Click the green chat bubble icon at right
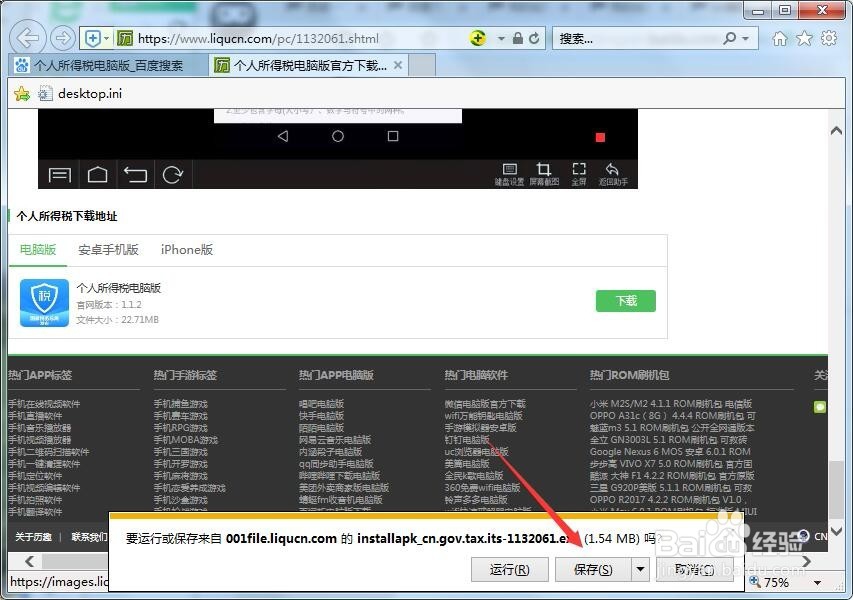Viewport: 853px width, 600px height. pos(820,407)
